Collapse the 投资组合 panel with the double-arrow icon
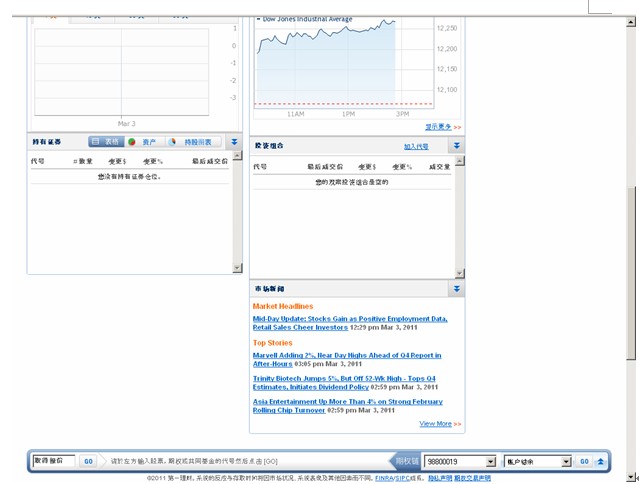639x484 pixels. pyautogui.click(x=456, y=146)
